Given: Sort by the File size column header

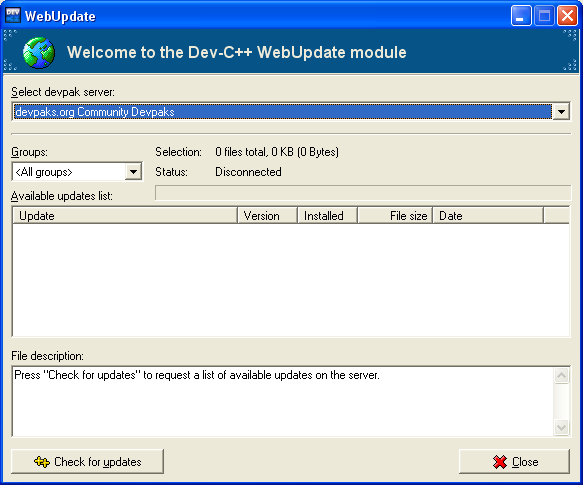Looking at the screenshot, I should click(x=395, y=216).
